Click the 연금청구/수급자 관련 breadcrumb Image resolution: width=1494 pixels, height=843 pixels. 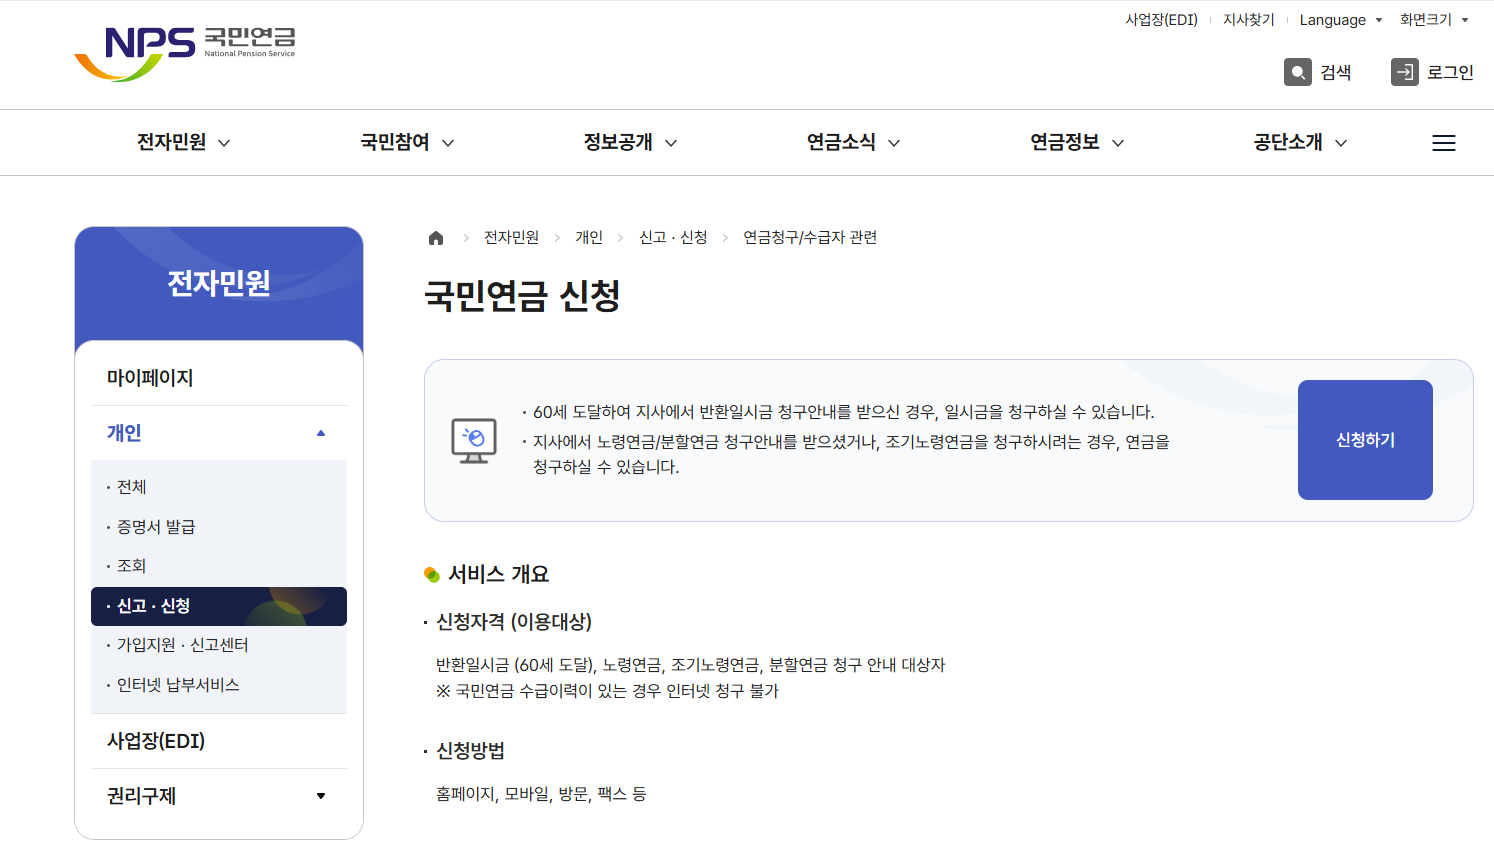point(811,237)
